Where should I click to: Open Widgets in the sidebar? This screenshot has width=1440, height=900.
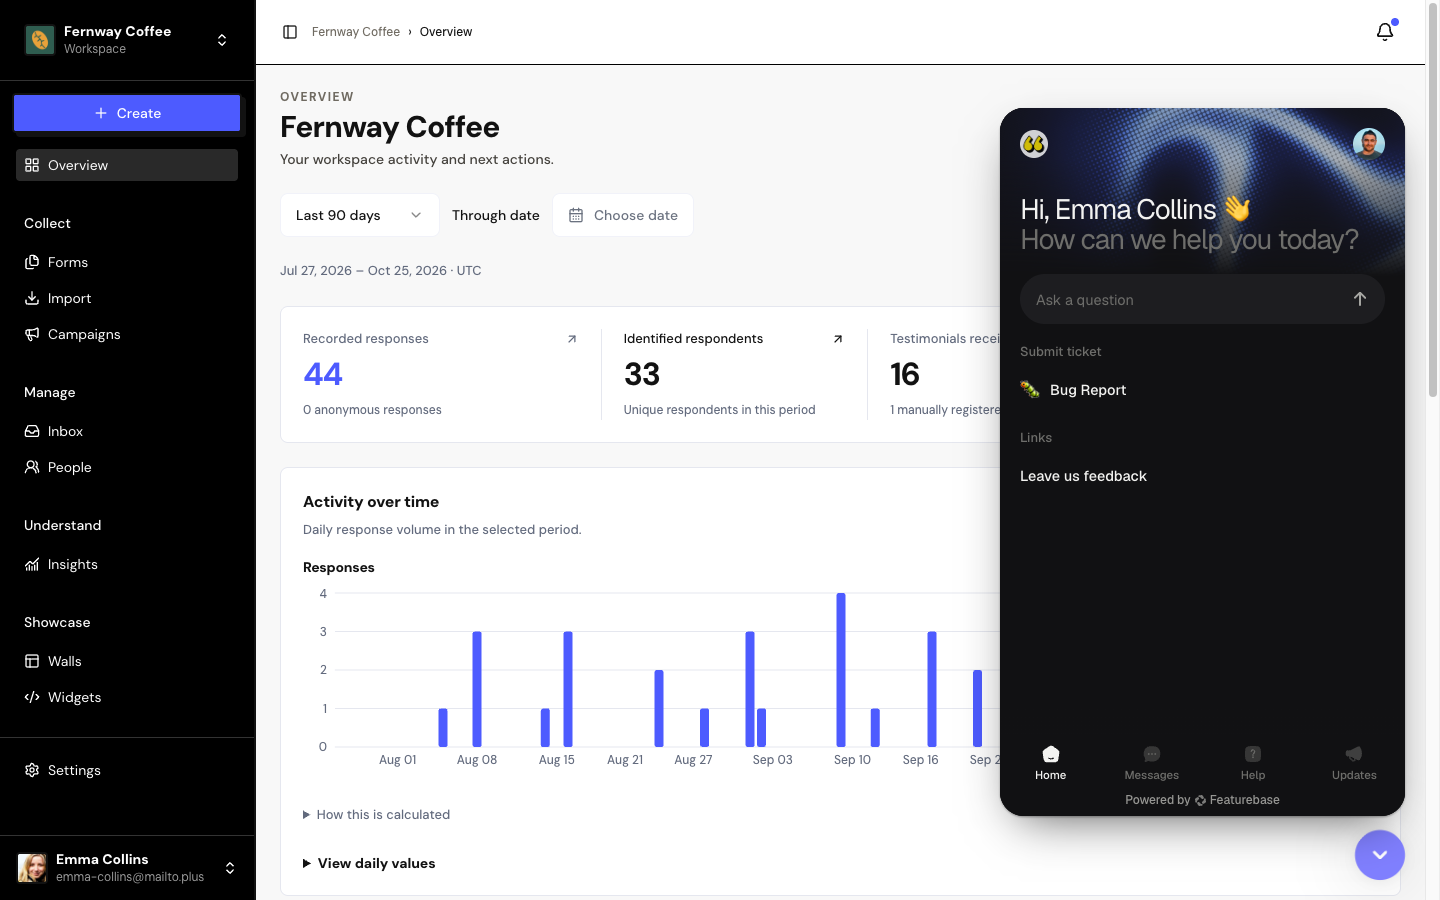click(x=127, y=697)
